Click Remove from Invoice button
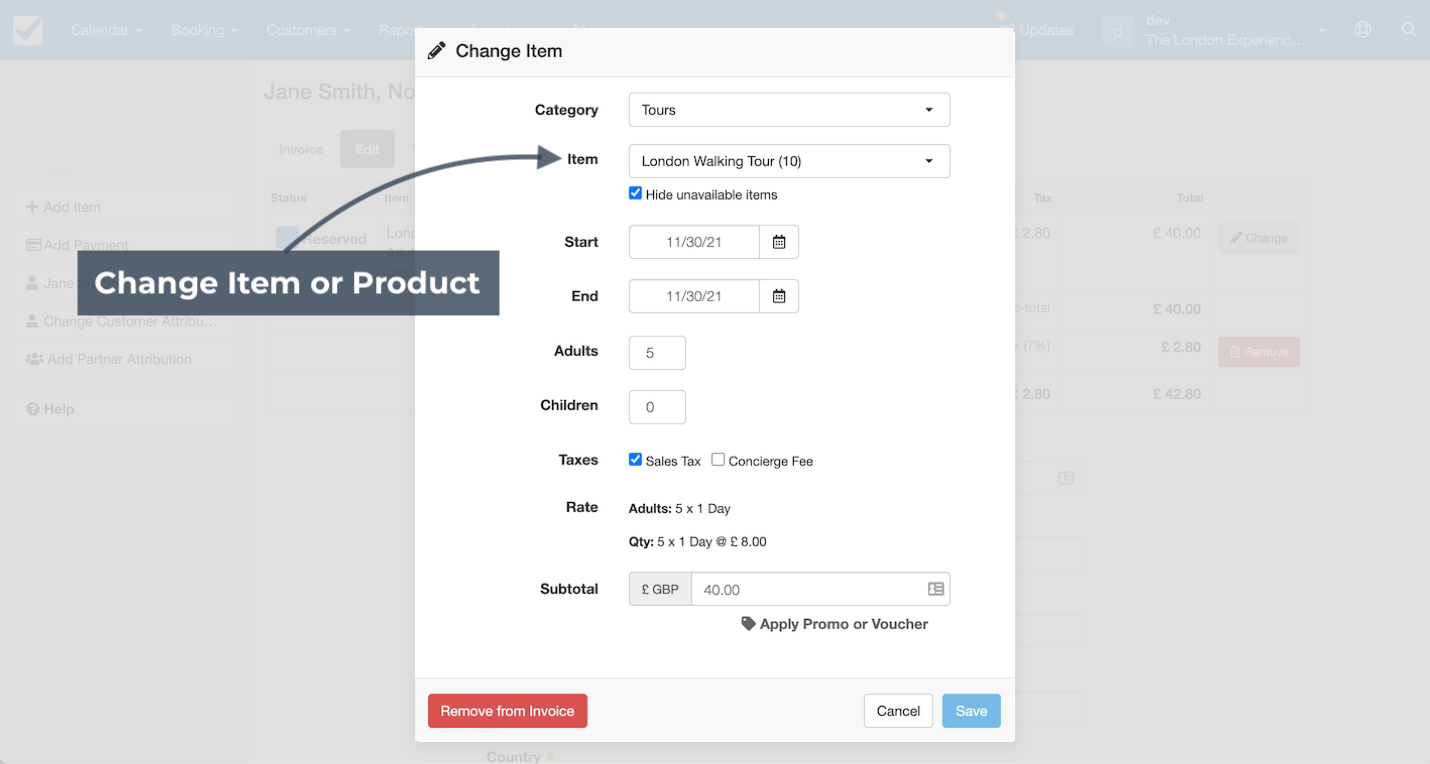This screenshot has width=1430, height=764. [x=507, y=711]
